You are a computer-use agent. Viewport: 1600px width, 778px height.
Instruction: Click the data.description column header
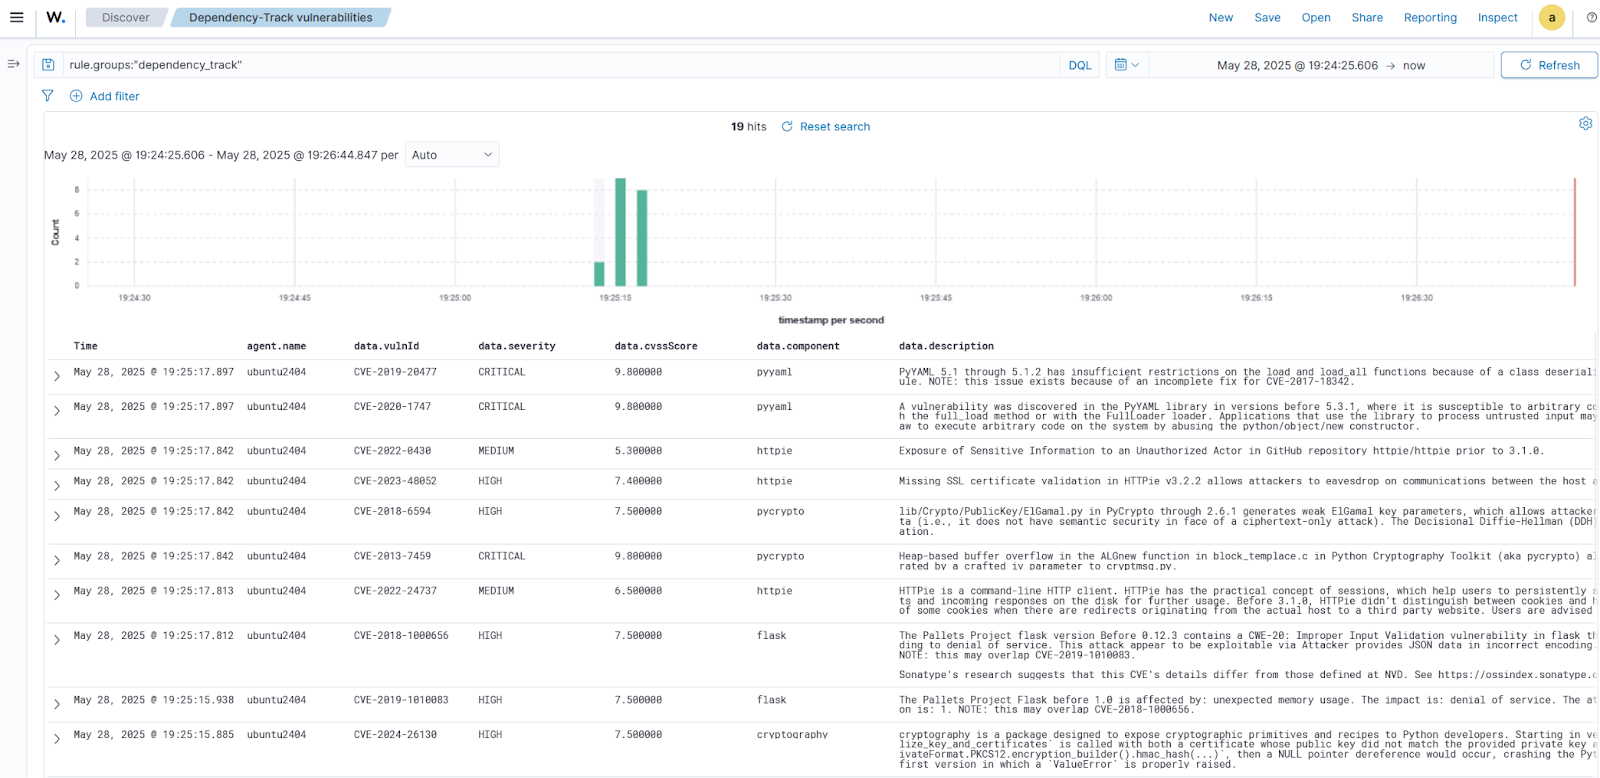[946, 346]
